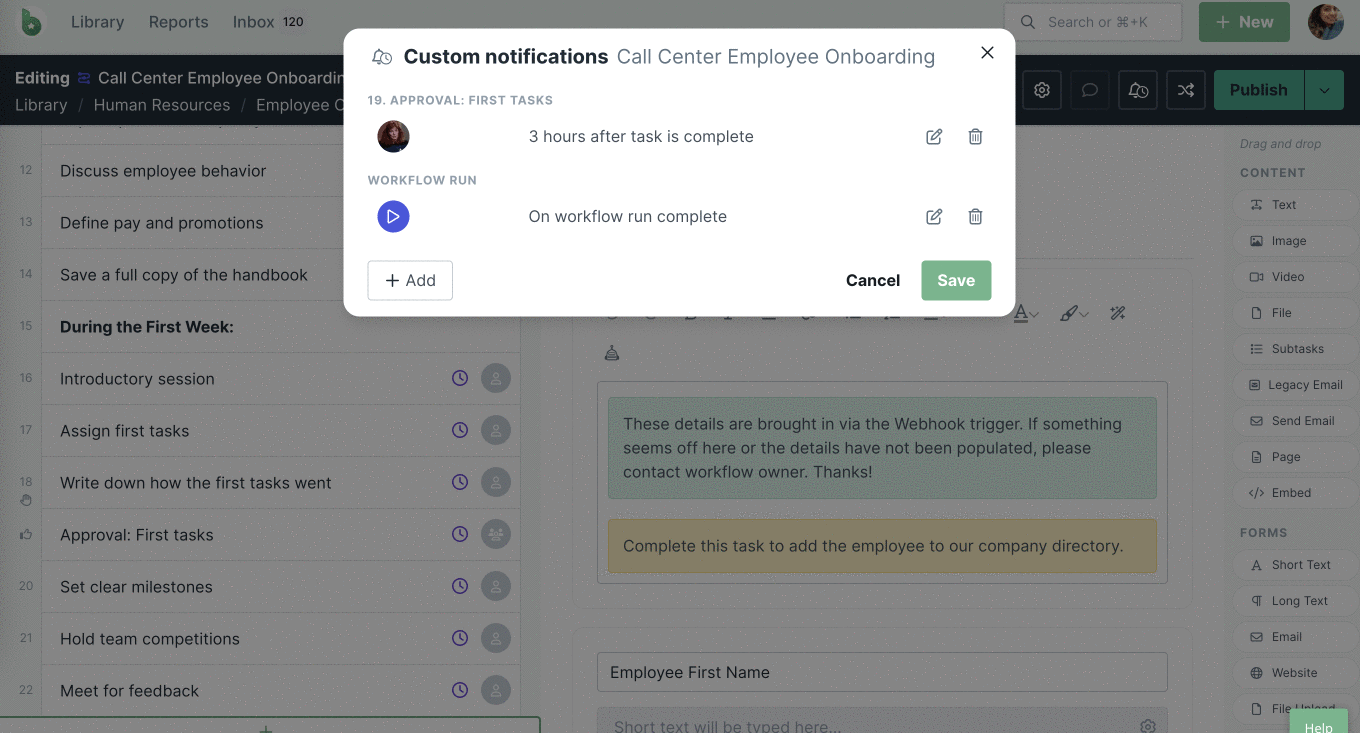Viewport: 1360px width, 733px height.
Task: Delete the 3 hours notification
Action: click(x=975, y=137)
